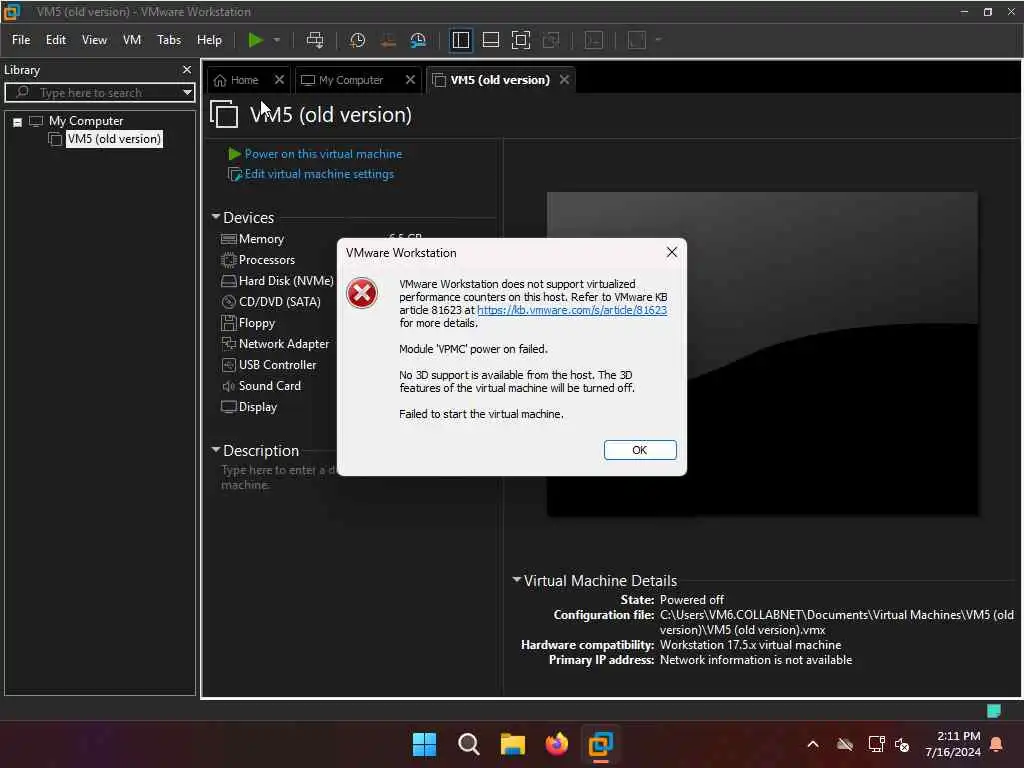Open the VM menu
This screenshot has height=768, width=1024.
point(132,40)
